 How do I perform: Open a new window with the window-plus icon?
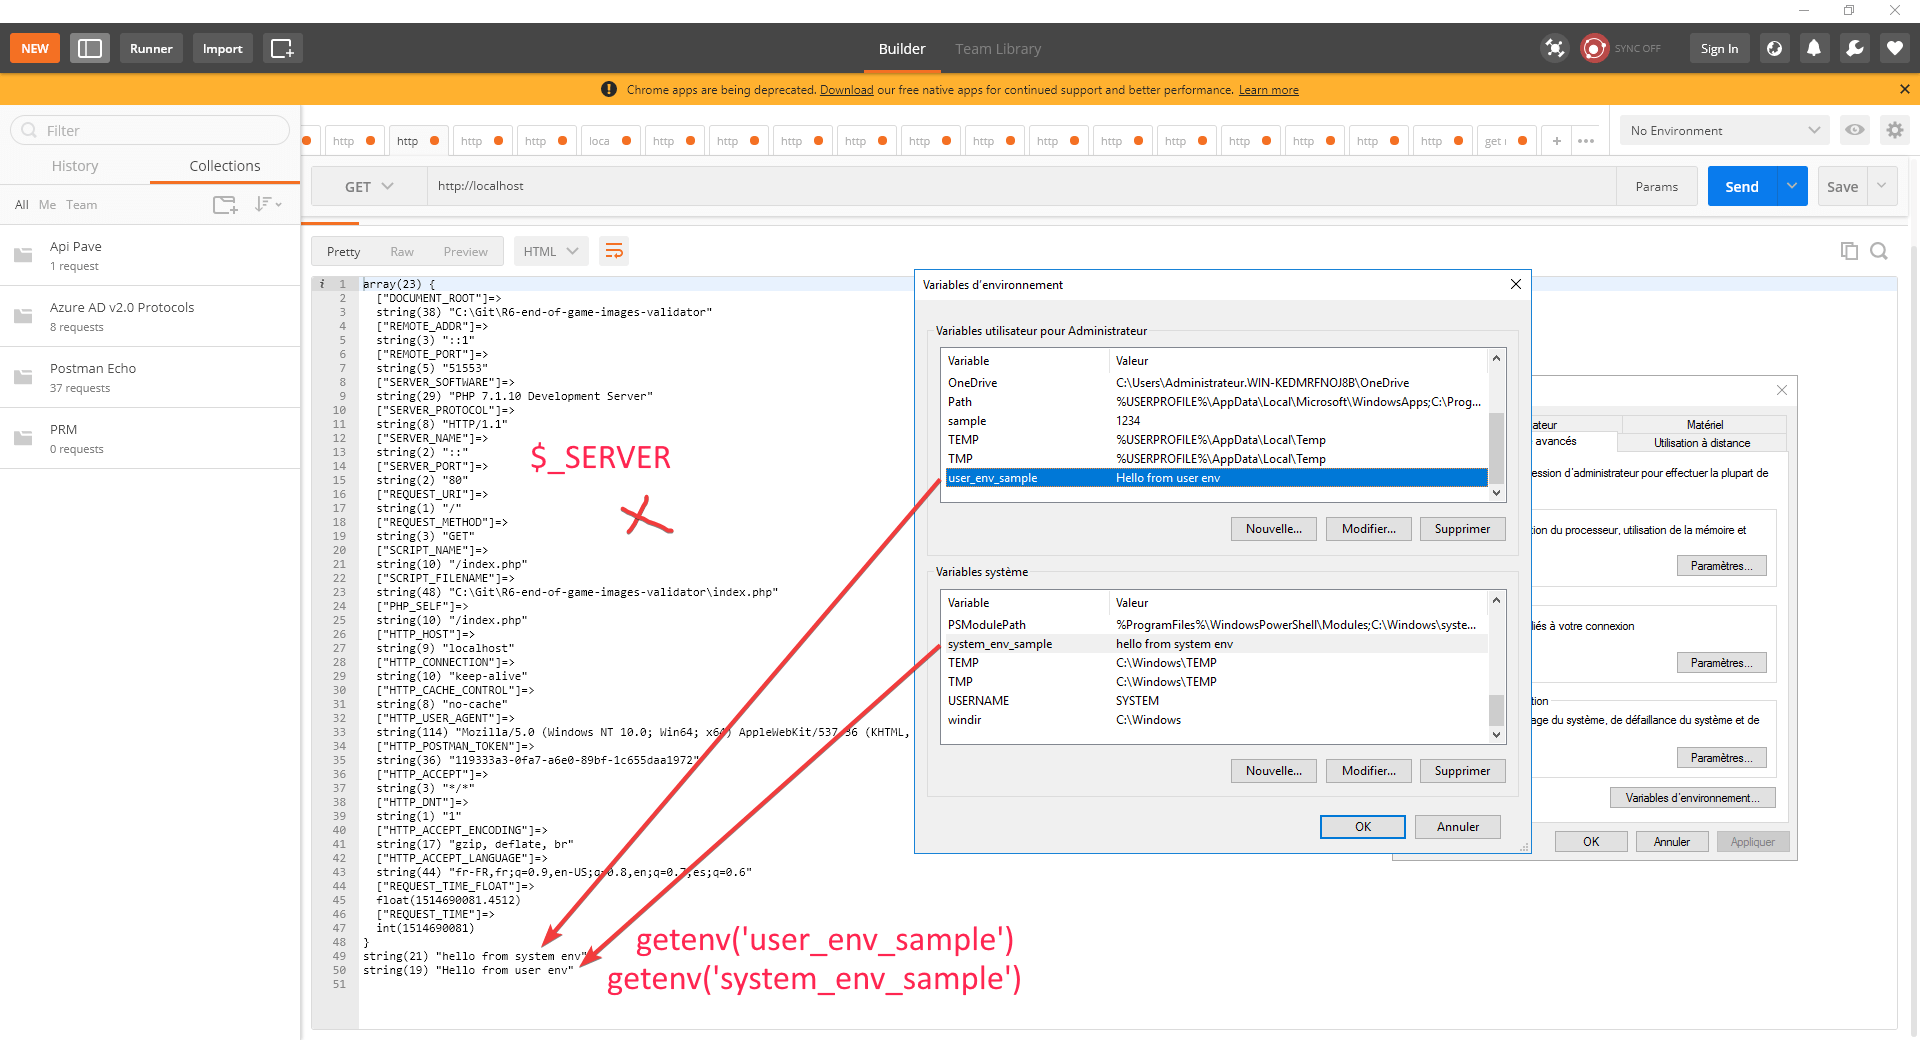pyautogui.click(x=282, y=48)
